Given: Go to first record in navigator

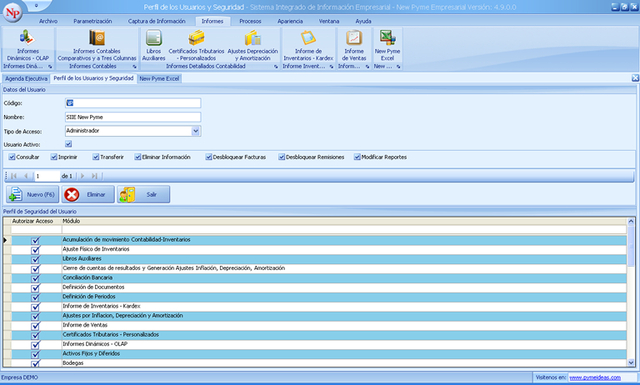Looking at the screenshot, I should click(14, 176).
